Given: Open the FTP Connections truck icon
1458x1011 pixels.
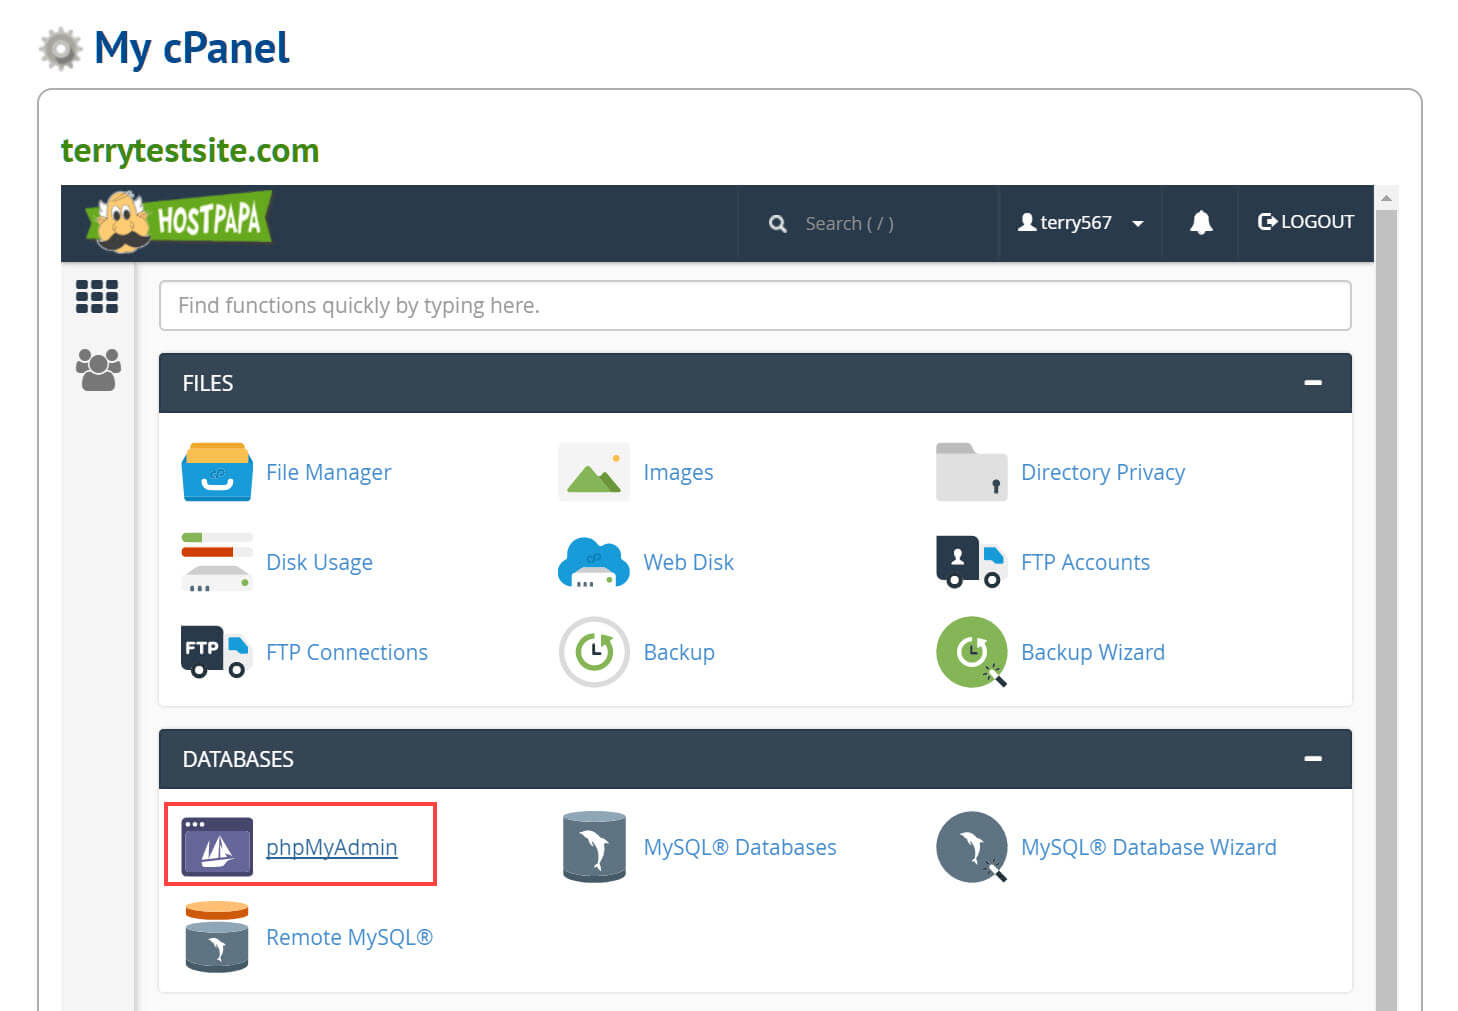Looking at the screenshot, I should 215,652.
